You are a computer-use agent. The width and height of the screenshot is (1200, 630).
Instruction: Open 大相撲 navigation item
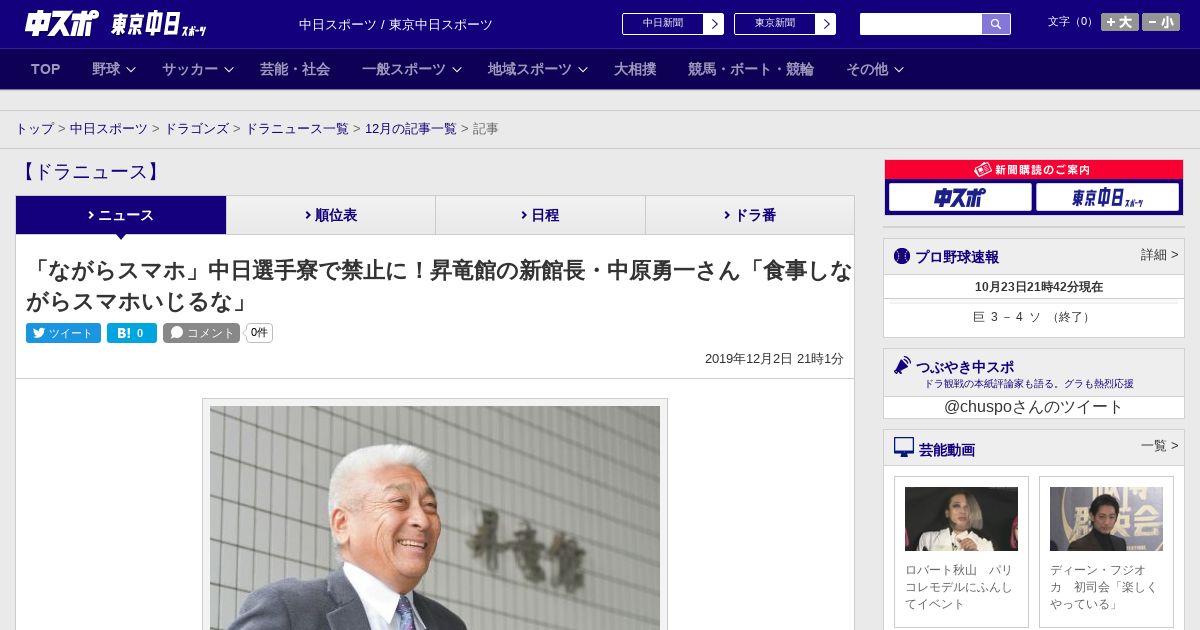(x=635, y=69)
